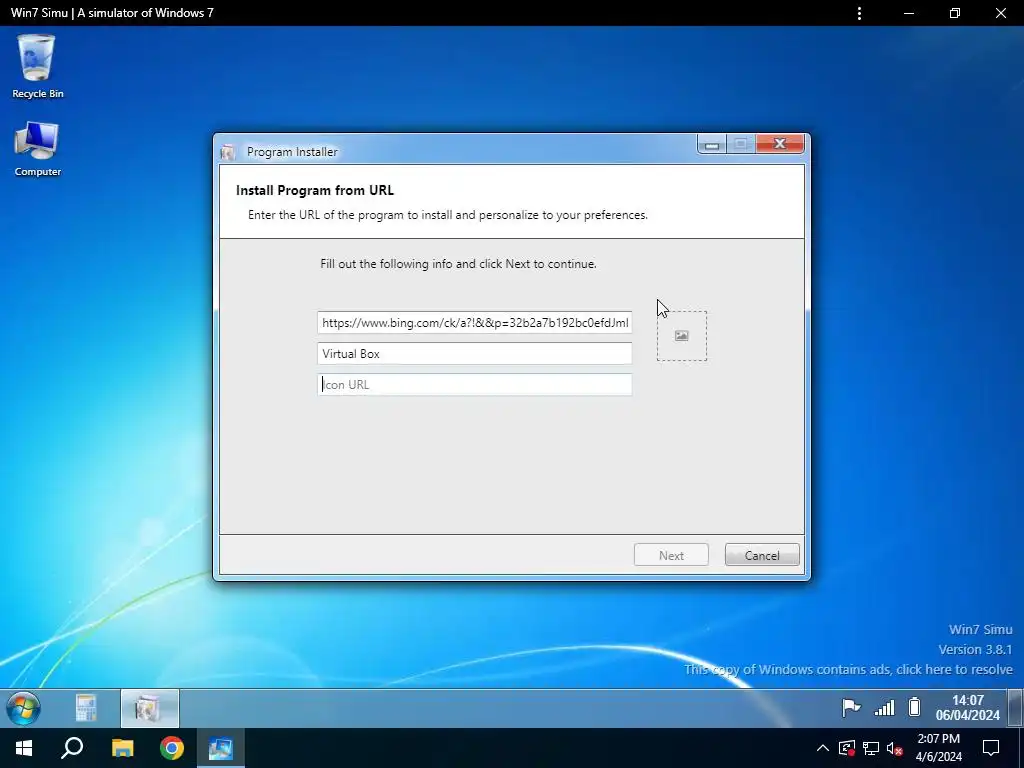Click the Win7 clock showing 14:07

tap(967, 708)
